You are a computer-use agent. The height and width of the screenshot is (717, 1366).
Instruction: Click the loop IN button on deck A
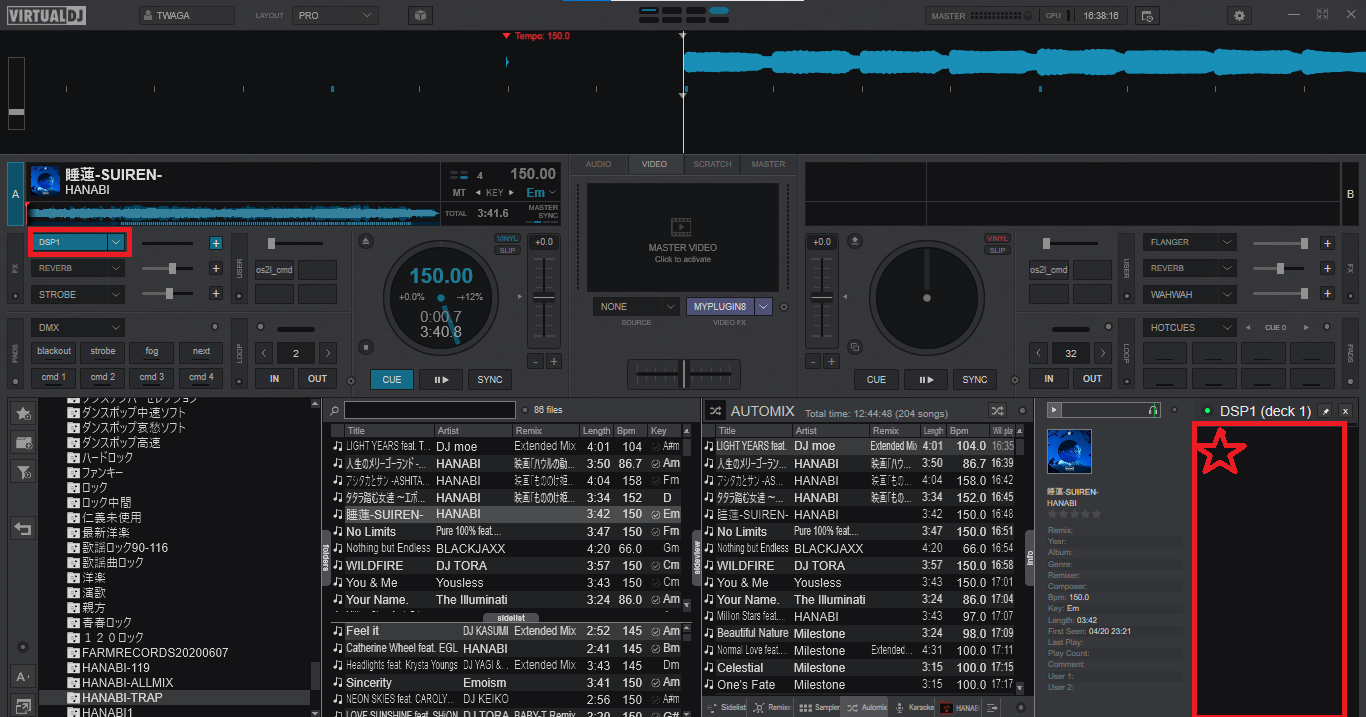pyautogui.click(x=274, y=379)
